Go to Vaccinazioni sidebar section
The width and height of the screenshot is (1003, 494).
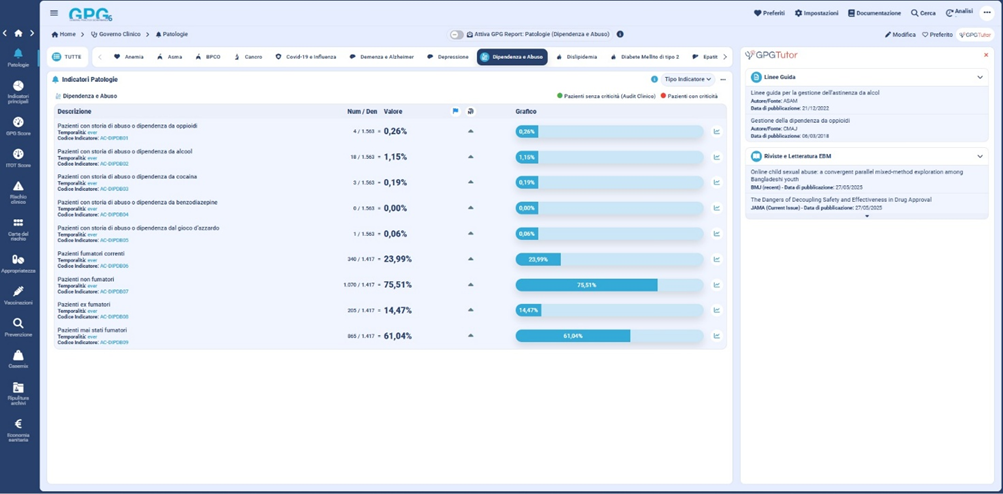point(18,295)
